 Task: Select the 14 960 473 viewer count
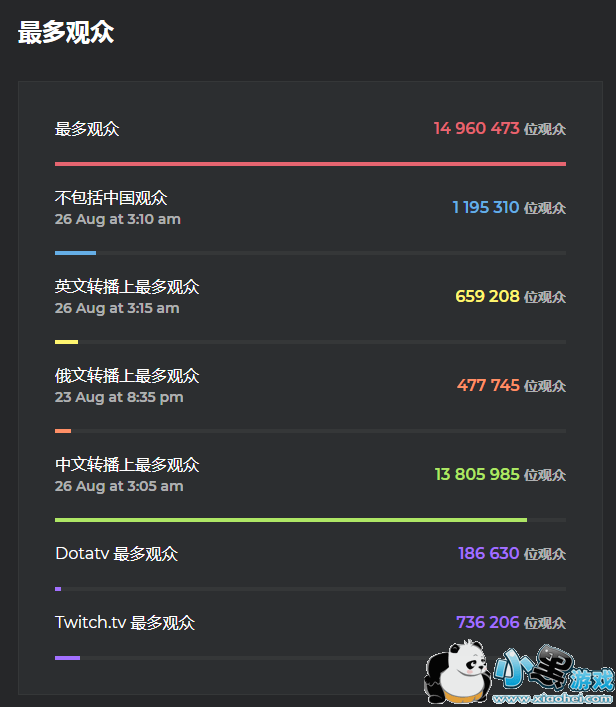click(x=476, y=129)
